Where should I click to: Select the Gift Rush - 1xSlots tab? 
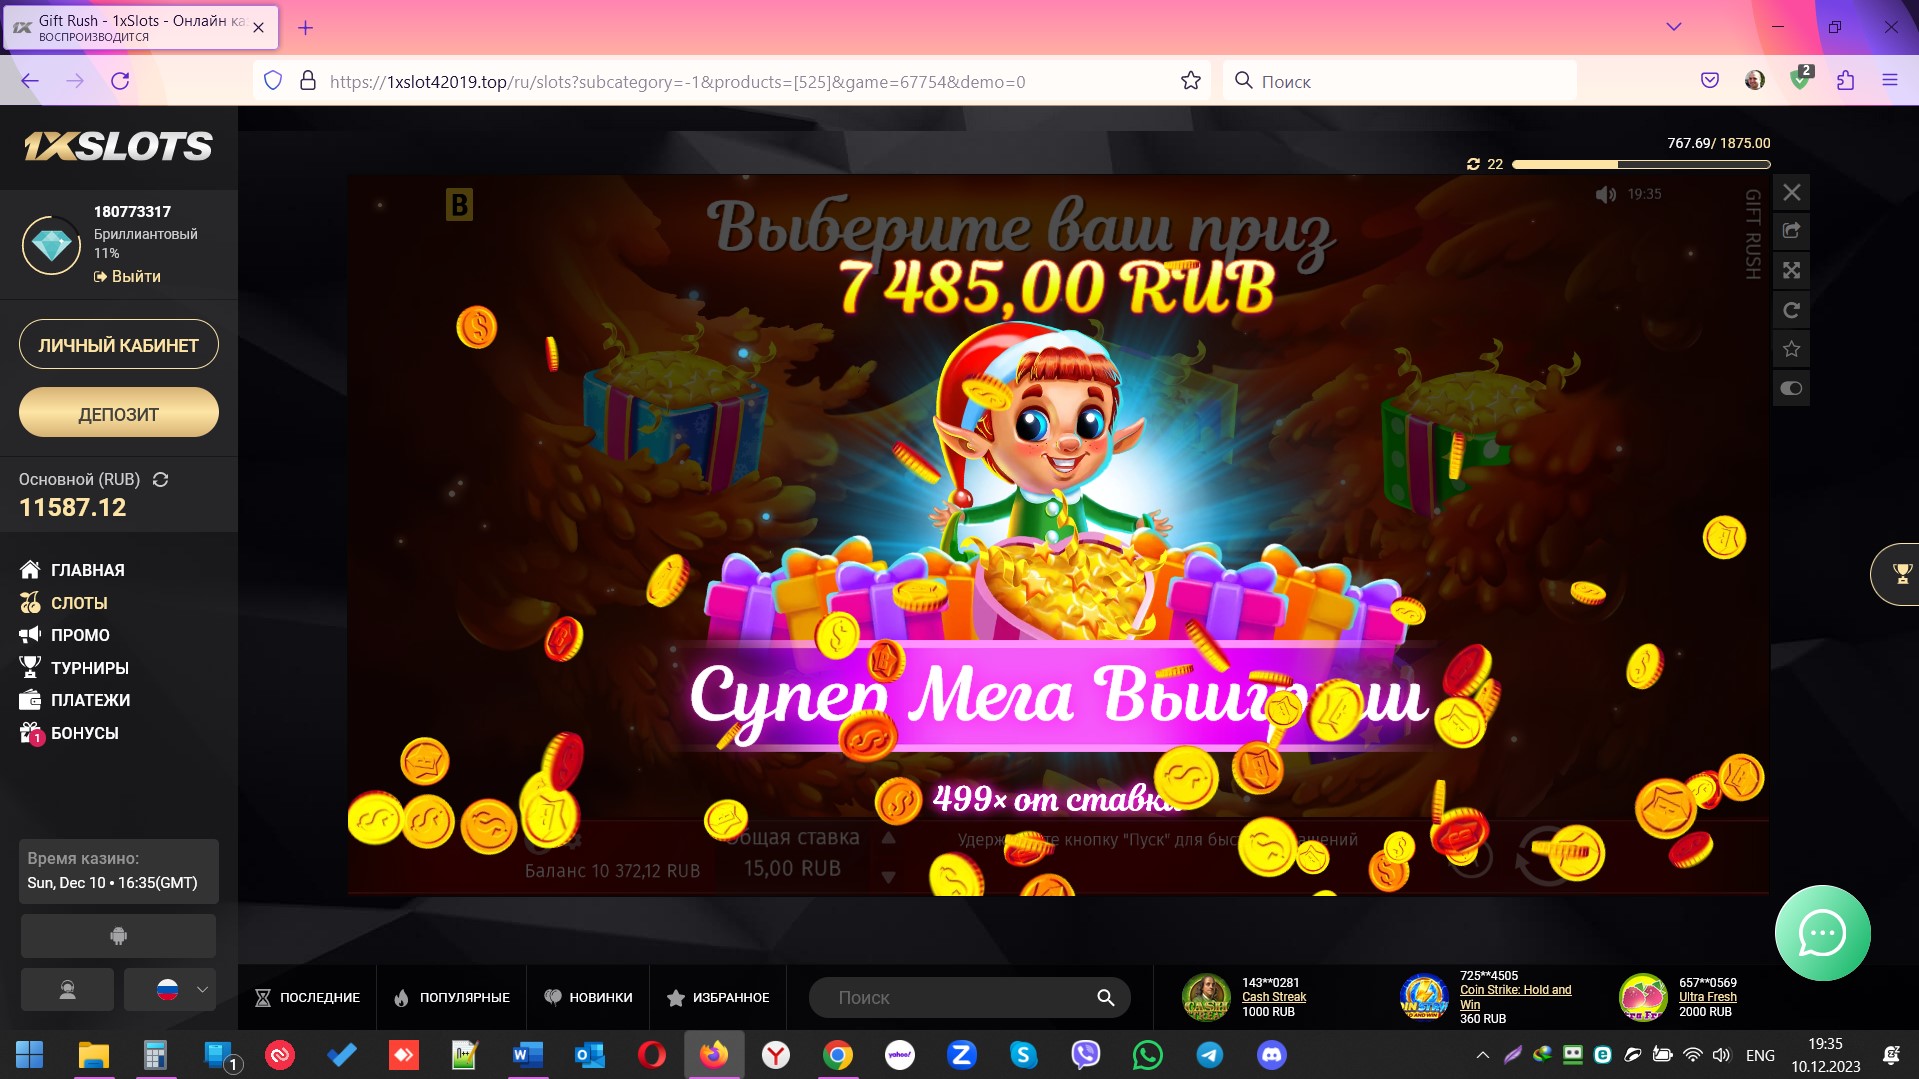tap(140, 28)
